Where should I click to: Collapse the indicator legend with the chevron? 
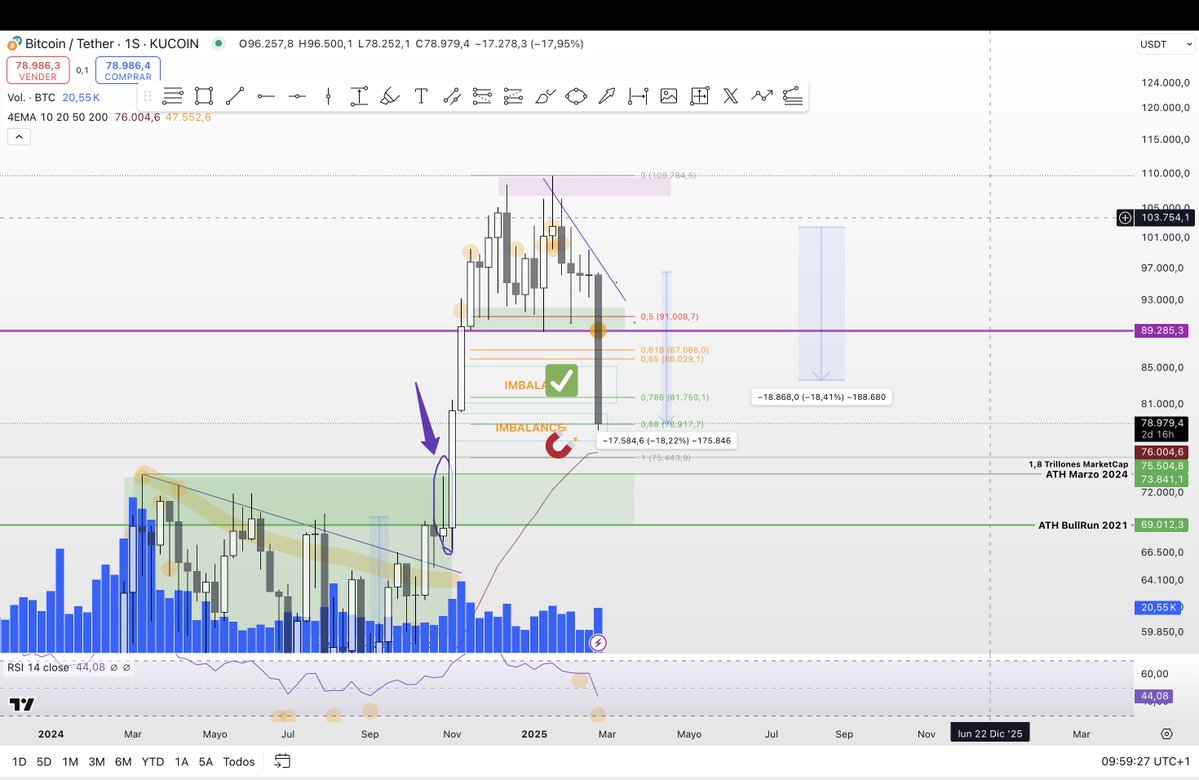(x=19, y=137)
